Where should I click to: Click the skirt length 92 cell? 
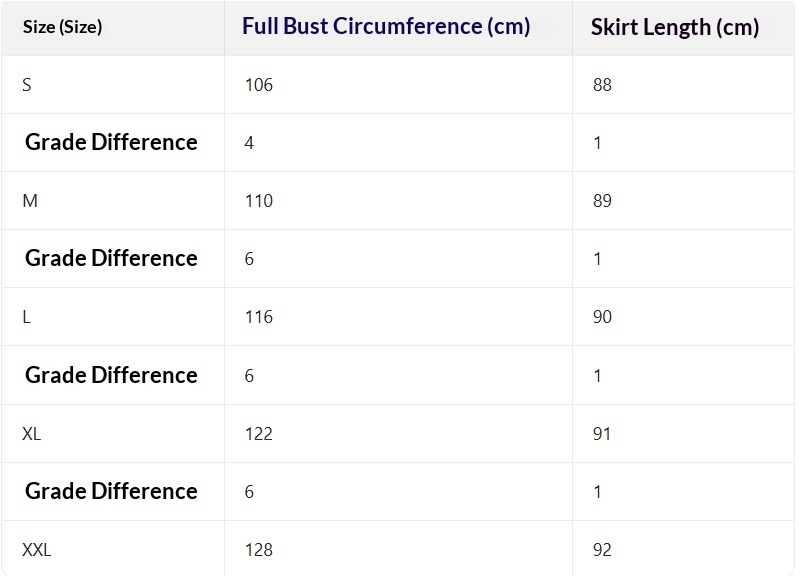(602, 550)
